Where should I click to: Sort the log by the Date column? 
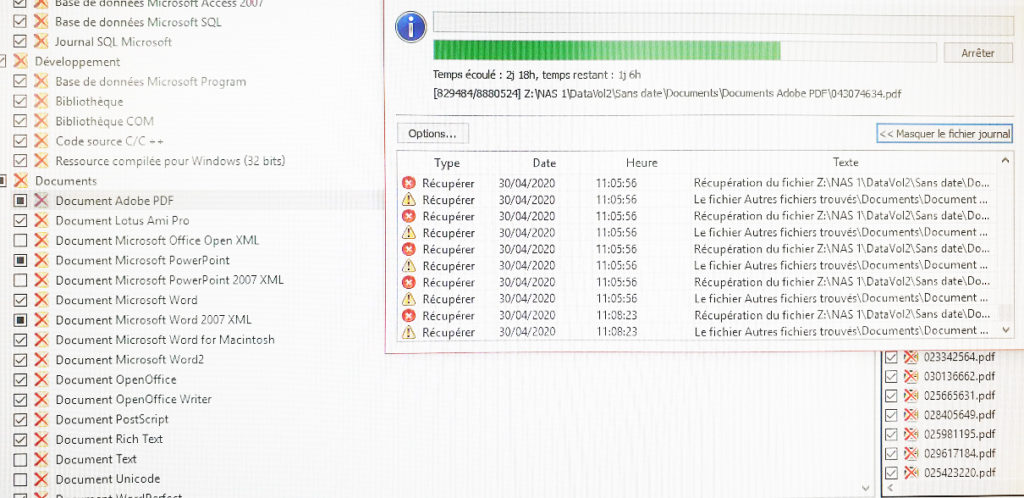click(544, 163)
